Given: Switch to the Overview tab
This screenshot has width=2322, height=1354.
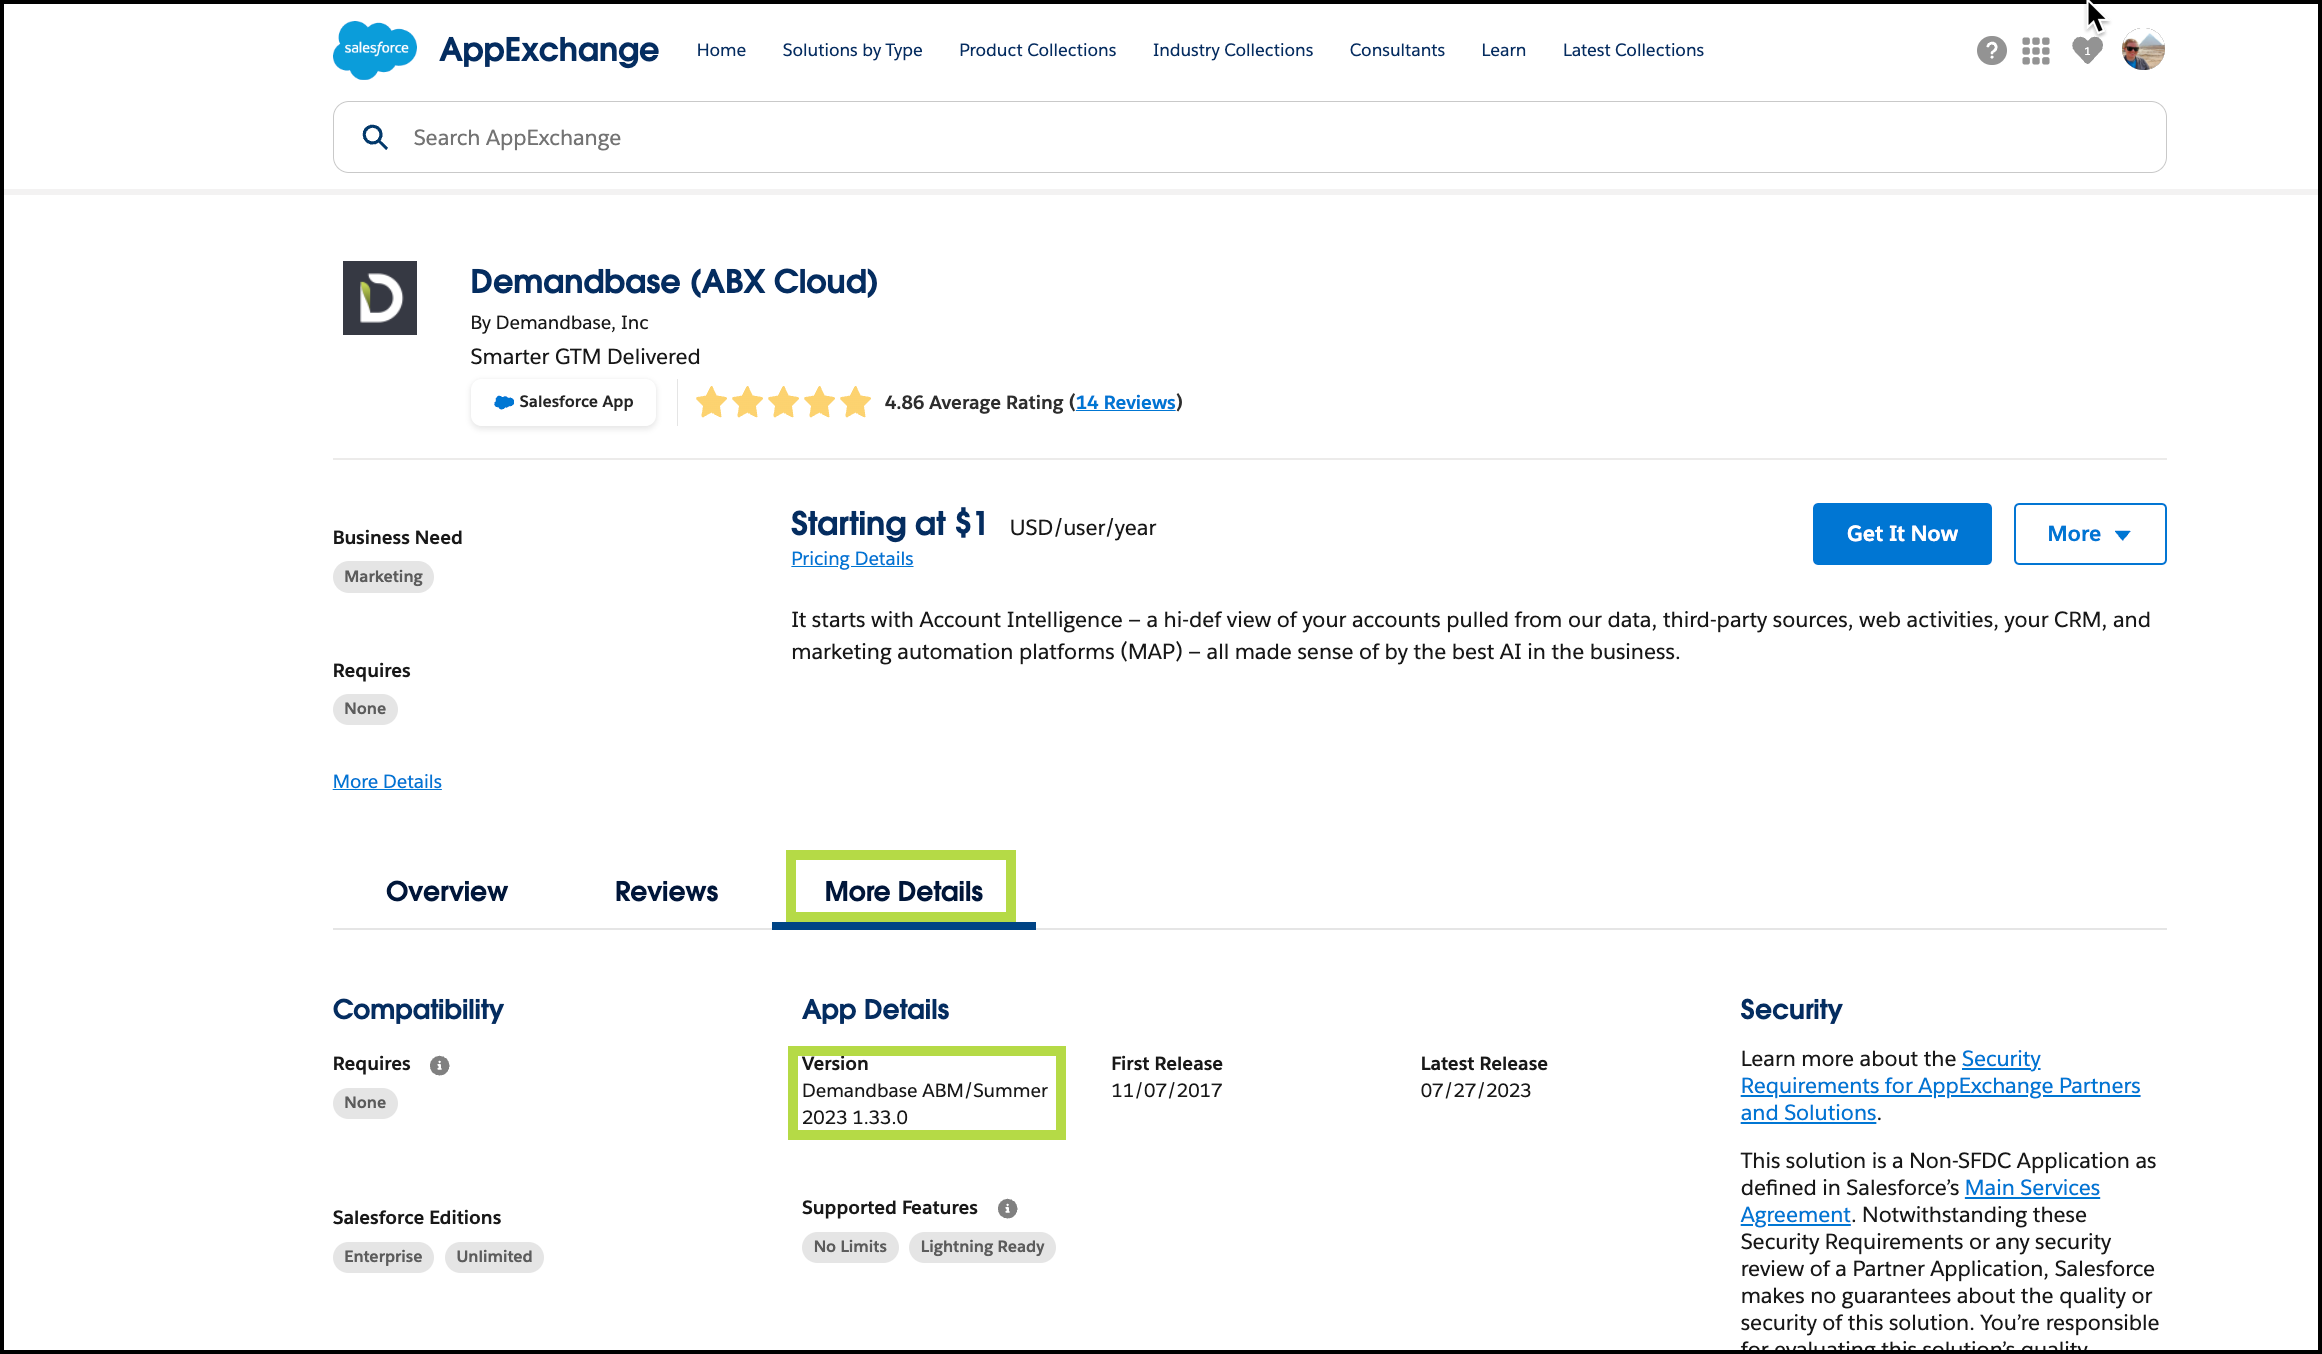Looking at the screenshot, I should (446, 891).
